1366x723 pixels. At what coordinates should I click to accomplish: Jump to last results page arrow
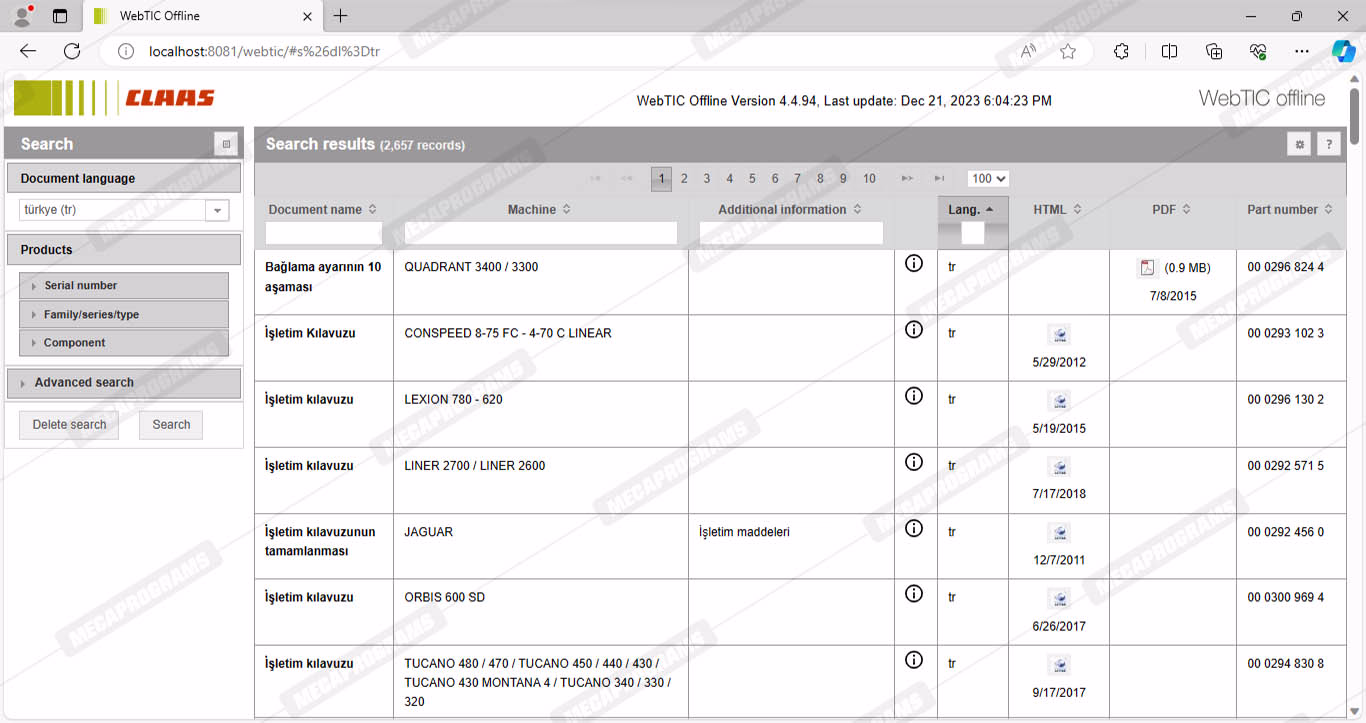click(x=939, y=179)
